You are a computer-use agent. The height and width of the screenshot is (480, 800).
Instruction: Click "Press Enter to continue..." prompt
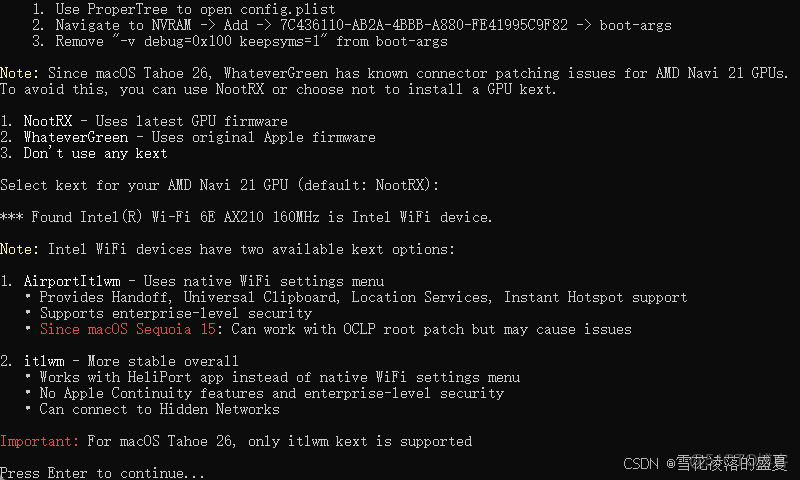(103, 473)
